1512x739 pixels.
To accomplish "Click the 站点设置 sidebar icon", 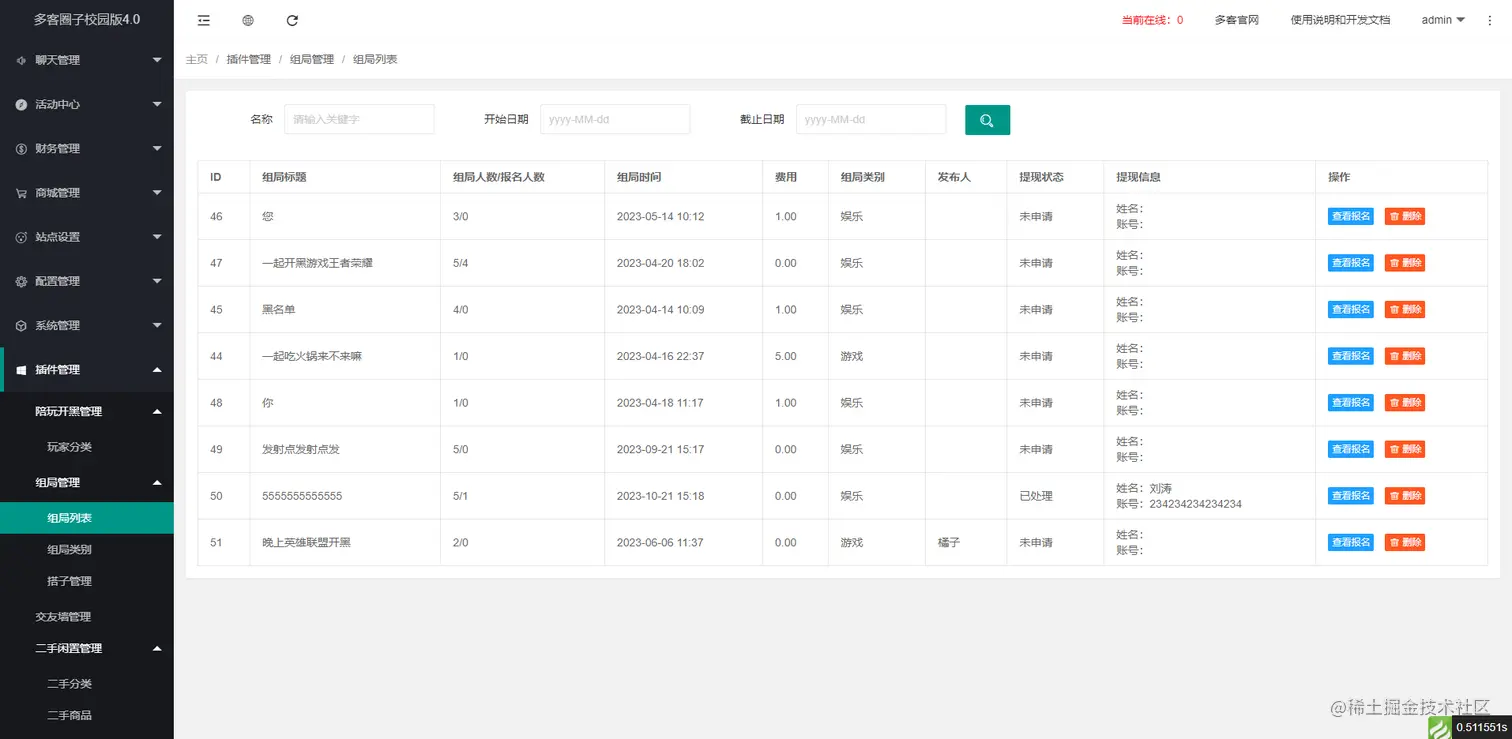I will point(22,237).
